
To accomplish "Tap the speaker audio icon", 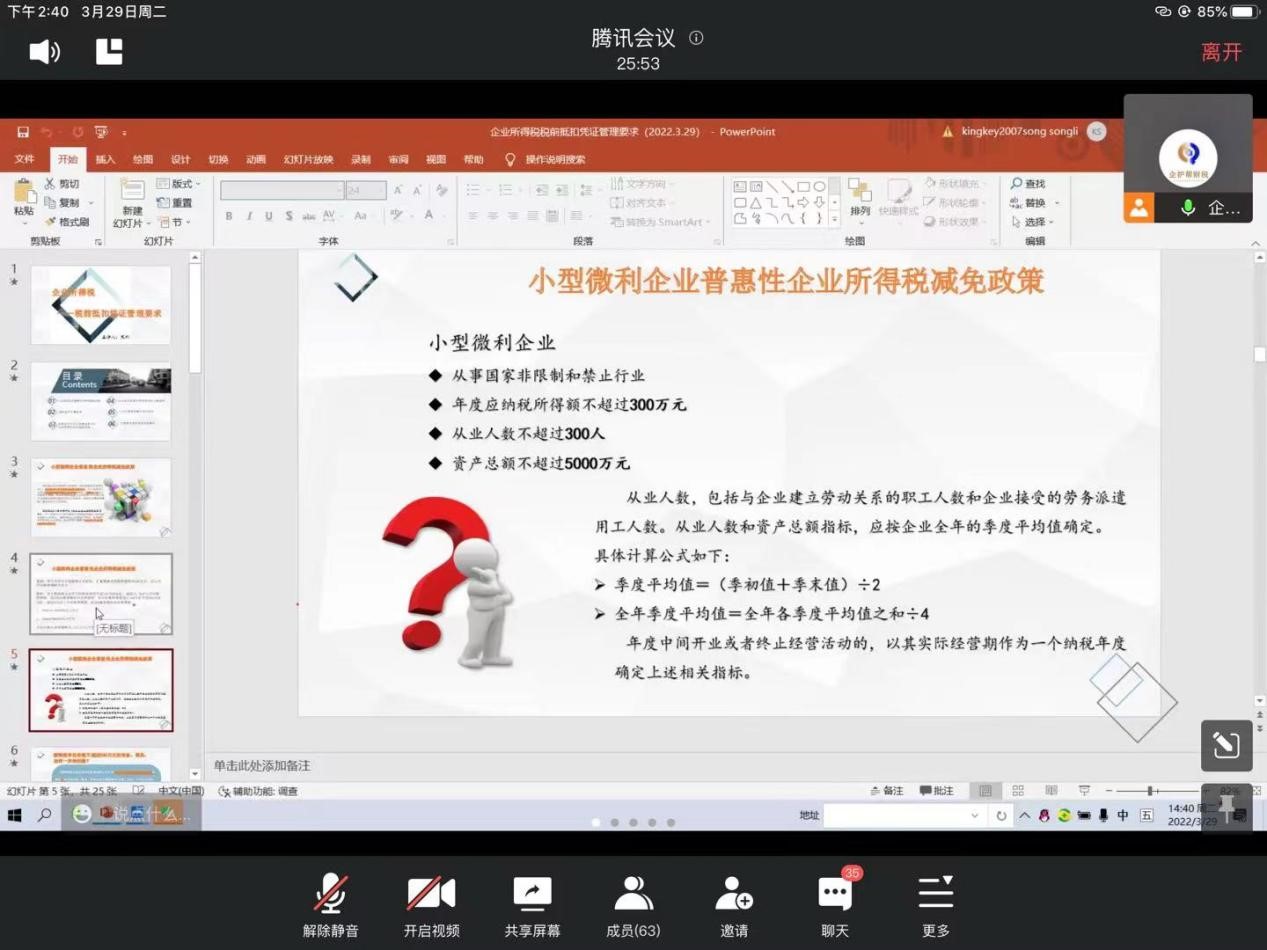I will pos(44,52).
